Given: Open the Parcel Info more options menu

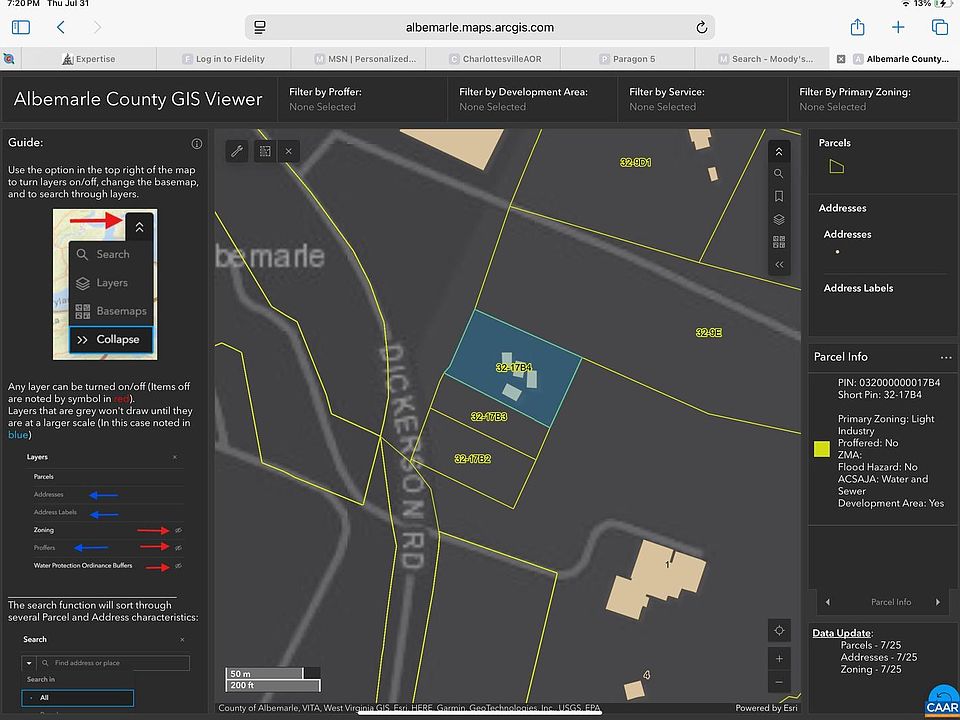Looking at the screenshot, I should 945,357.
